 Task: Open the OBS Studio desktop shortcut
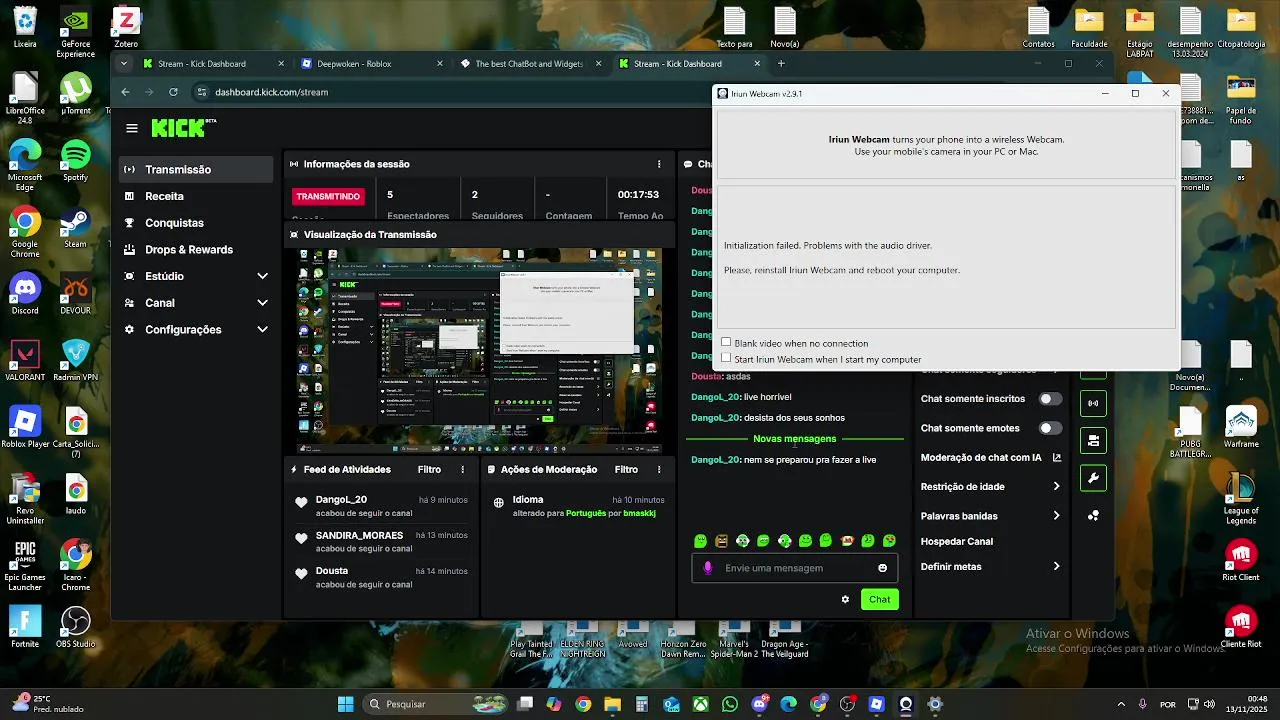[x=75, y=627]
